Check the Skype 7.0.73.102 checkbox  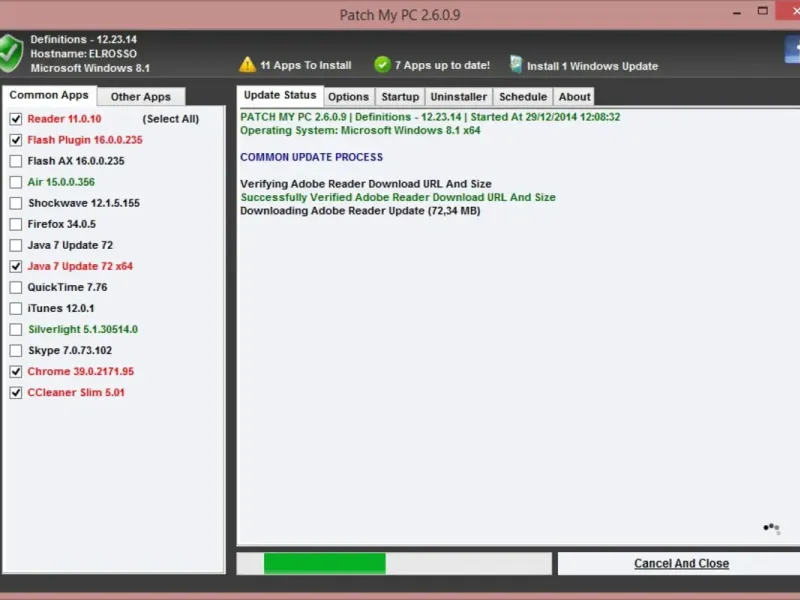tap(16, 351)
